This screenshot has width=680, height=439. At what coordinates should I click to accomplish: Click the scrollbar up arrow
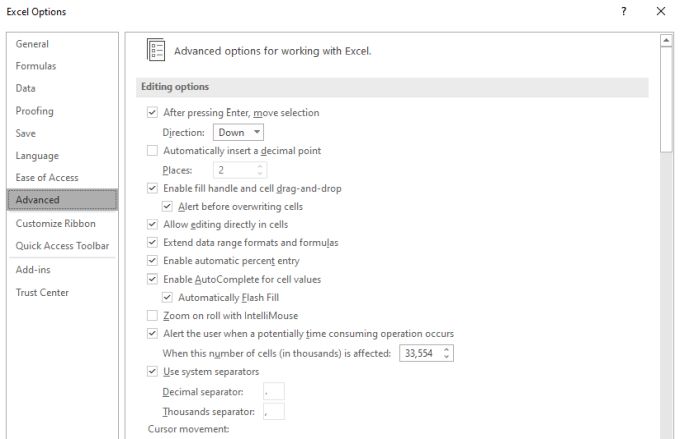666,41
